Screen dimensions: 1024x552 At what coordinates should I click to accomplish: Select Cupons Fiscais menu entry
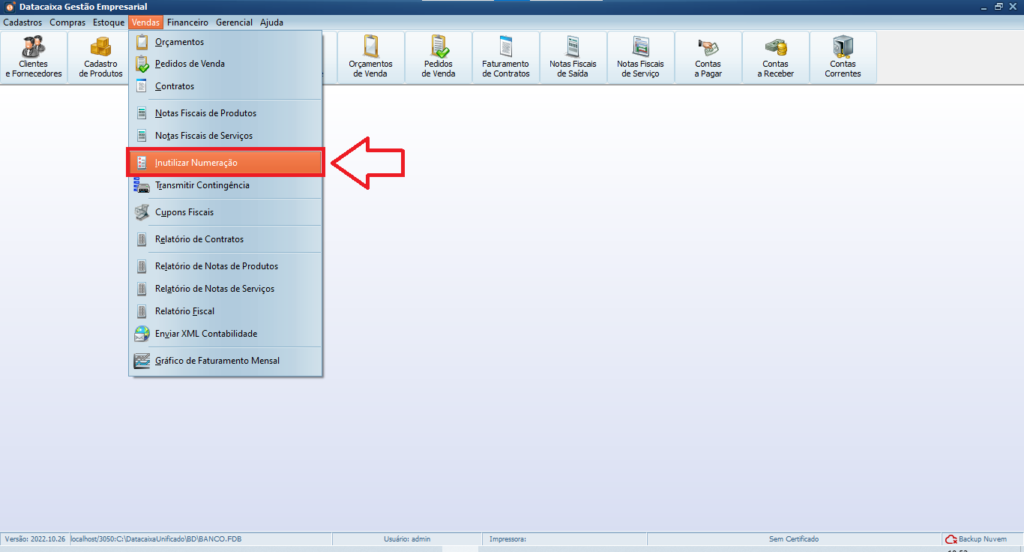click(184, 212)
